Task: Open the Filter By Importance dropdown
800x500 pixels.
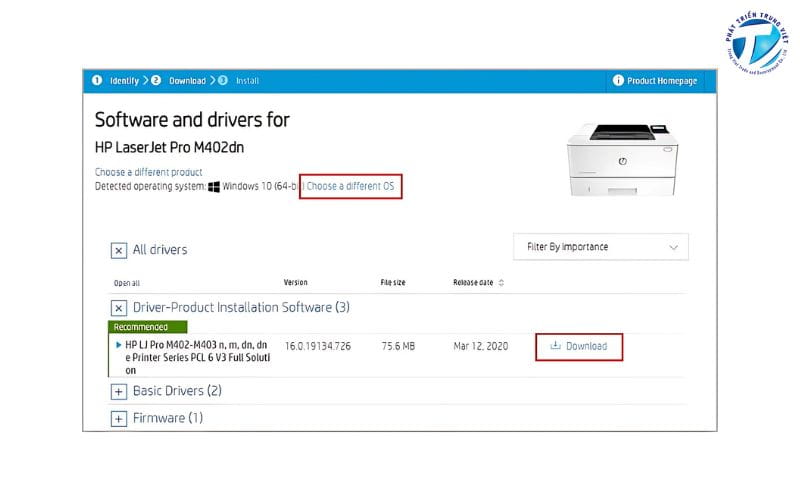Action: (x=600, y=247)
